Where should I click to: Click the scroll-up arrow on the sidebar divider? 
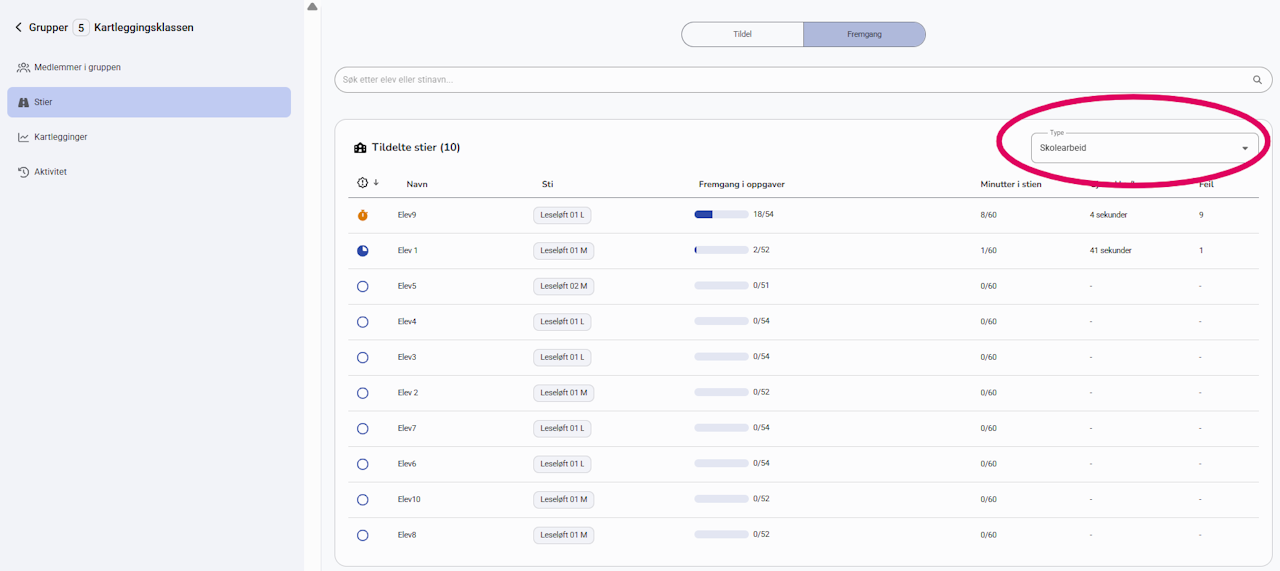[312, 6]
